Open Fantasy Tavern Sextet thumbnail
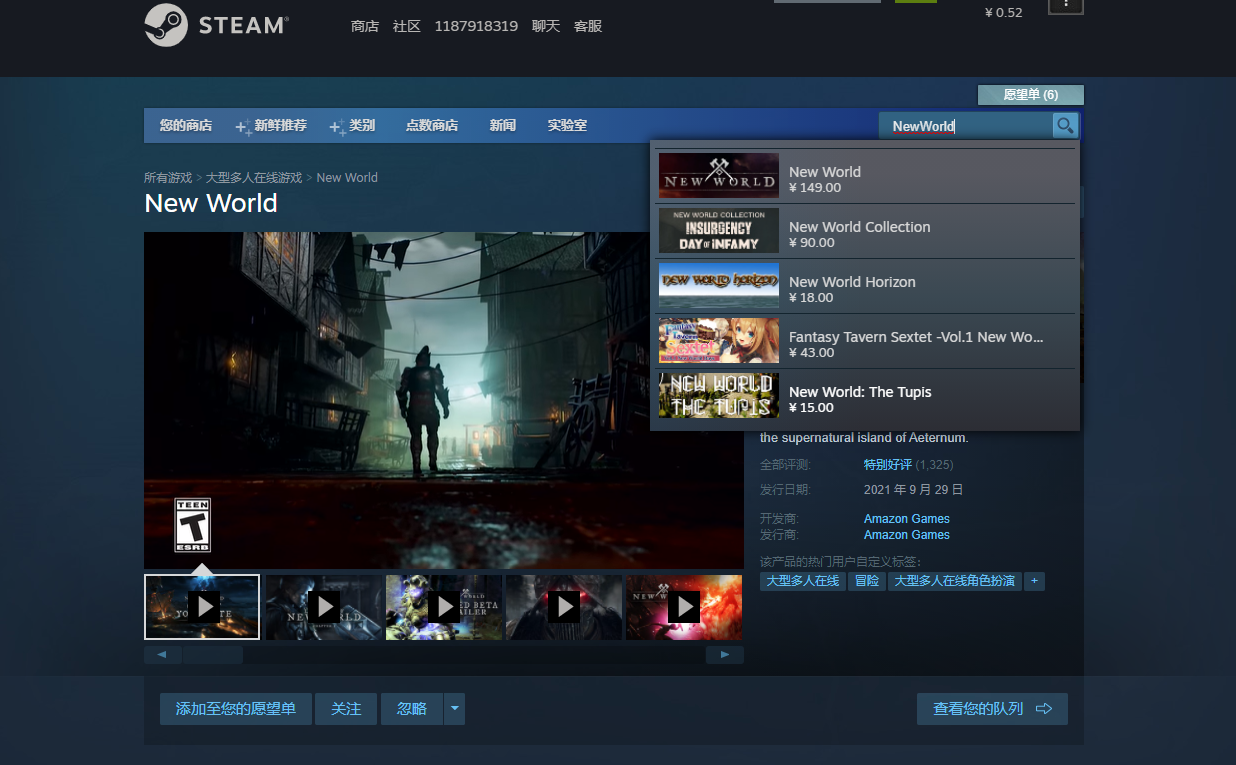Viewport: 1236px width, 765px height. (719, 341)
